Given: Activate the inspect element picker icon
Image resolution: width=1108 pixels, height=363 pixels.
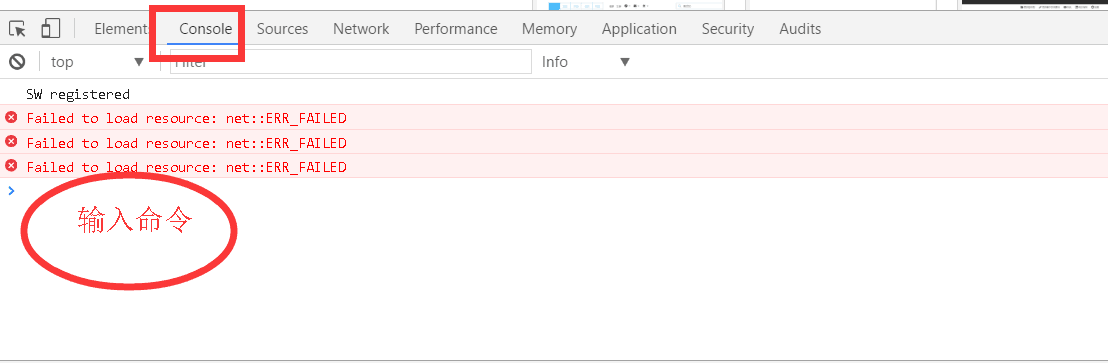Looking at the screenshot, I should [18, 29].
